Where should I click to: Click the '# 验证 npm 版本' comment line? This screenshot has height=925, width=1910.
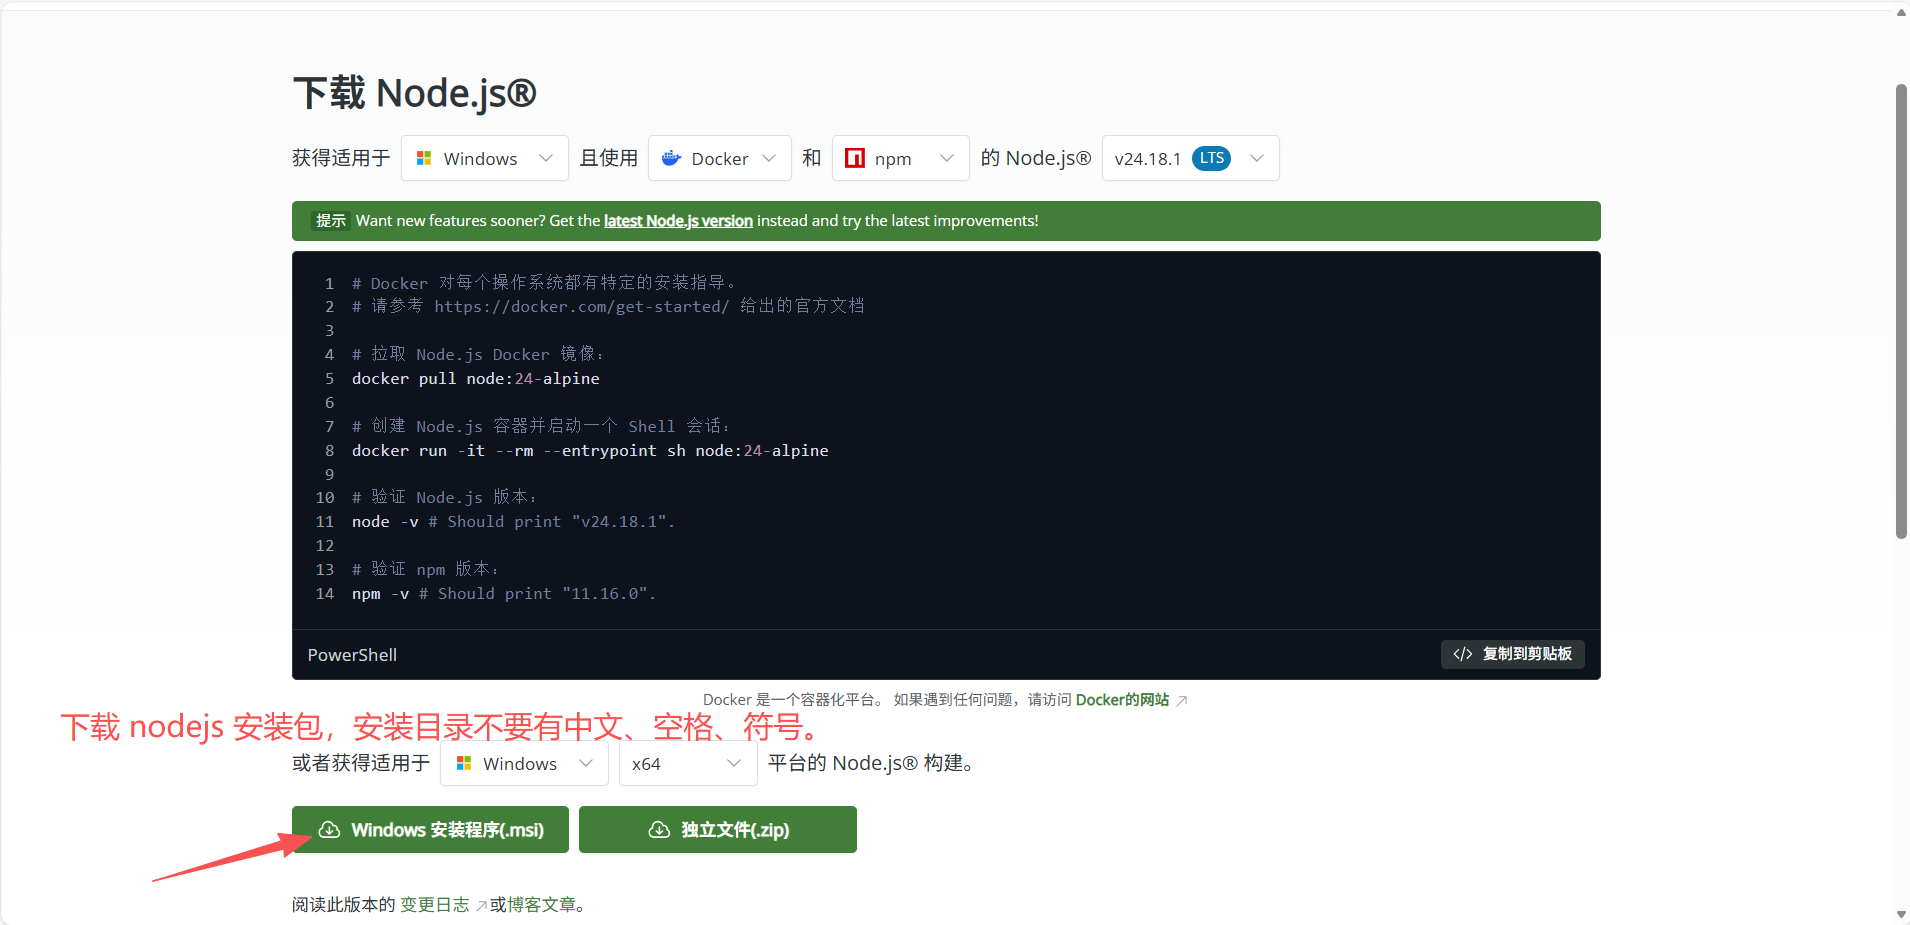[x=425, y=569]
